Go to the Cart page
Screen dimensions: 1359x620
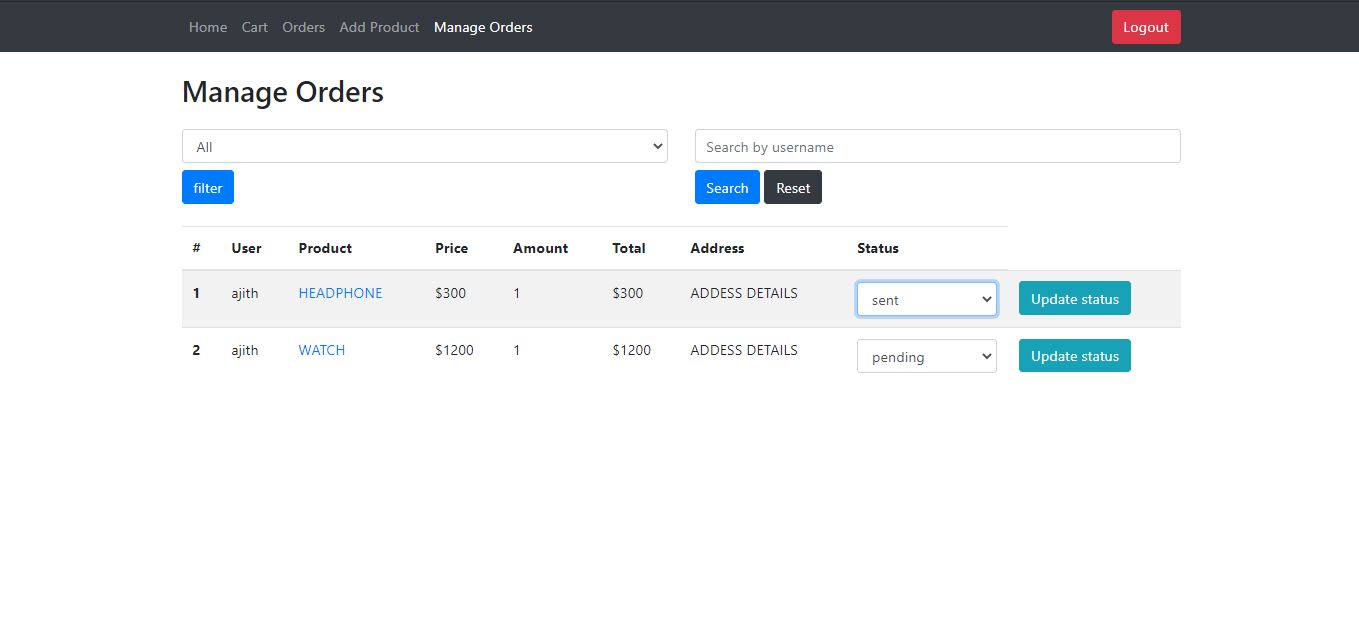click(x=255, y=27)
